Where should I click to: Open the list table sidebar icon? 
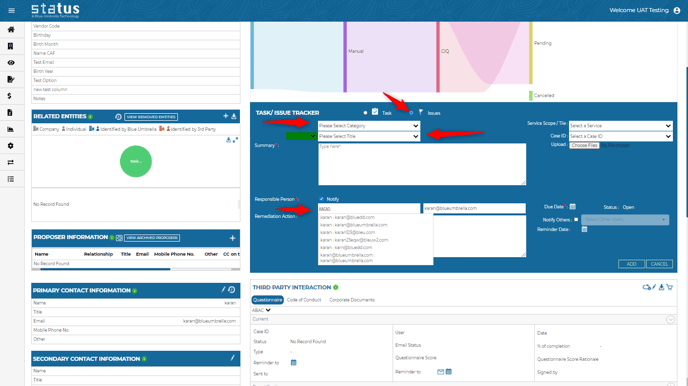pos(11,179)
